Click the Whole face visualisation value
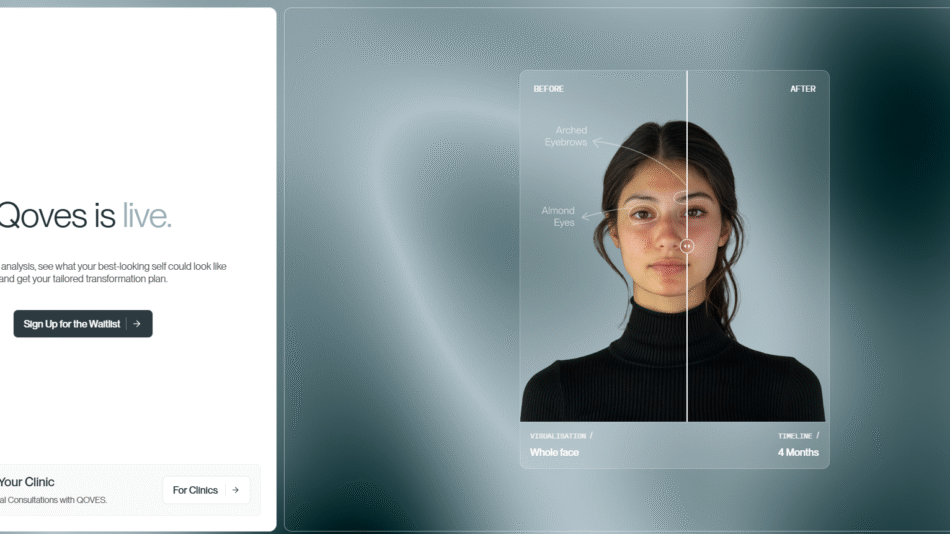 [554, 453]
